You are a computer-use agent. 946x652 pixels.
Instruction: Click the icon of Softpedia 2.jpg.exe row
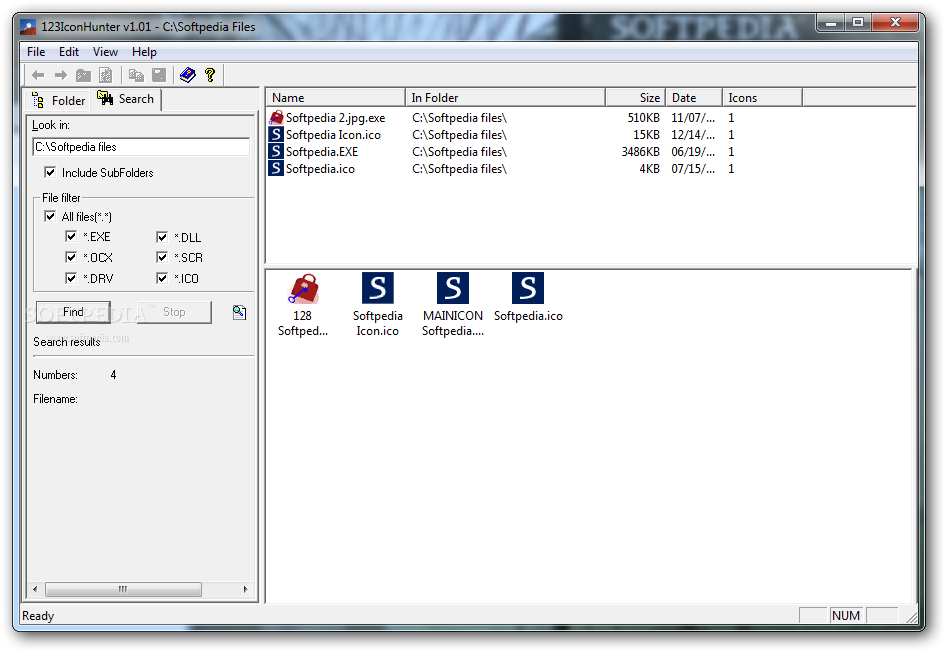point(276,118)
